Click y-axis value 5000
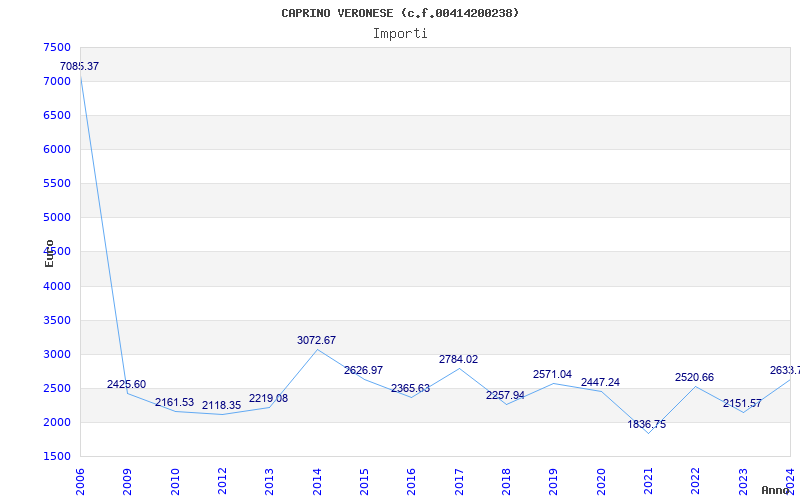800x500 pixels. [57, 217]
